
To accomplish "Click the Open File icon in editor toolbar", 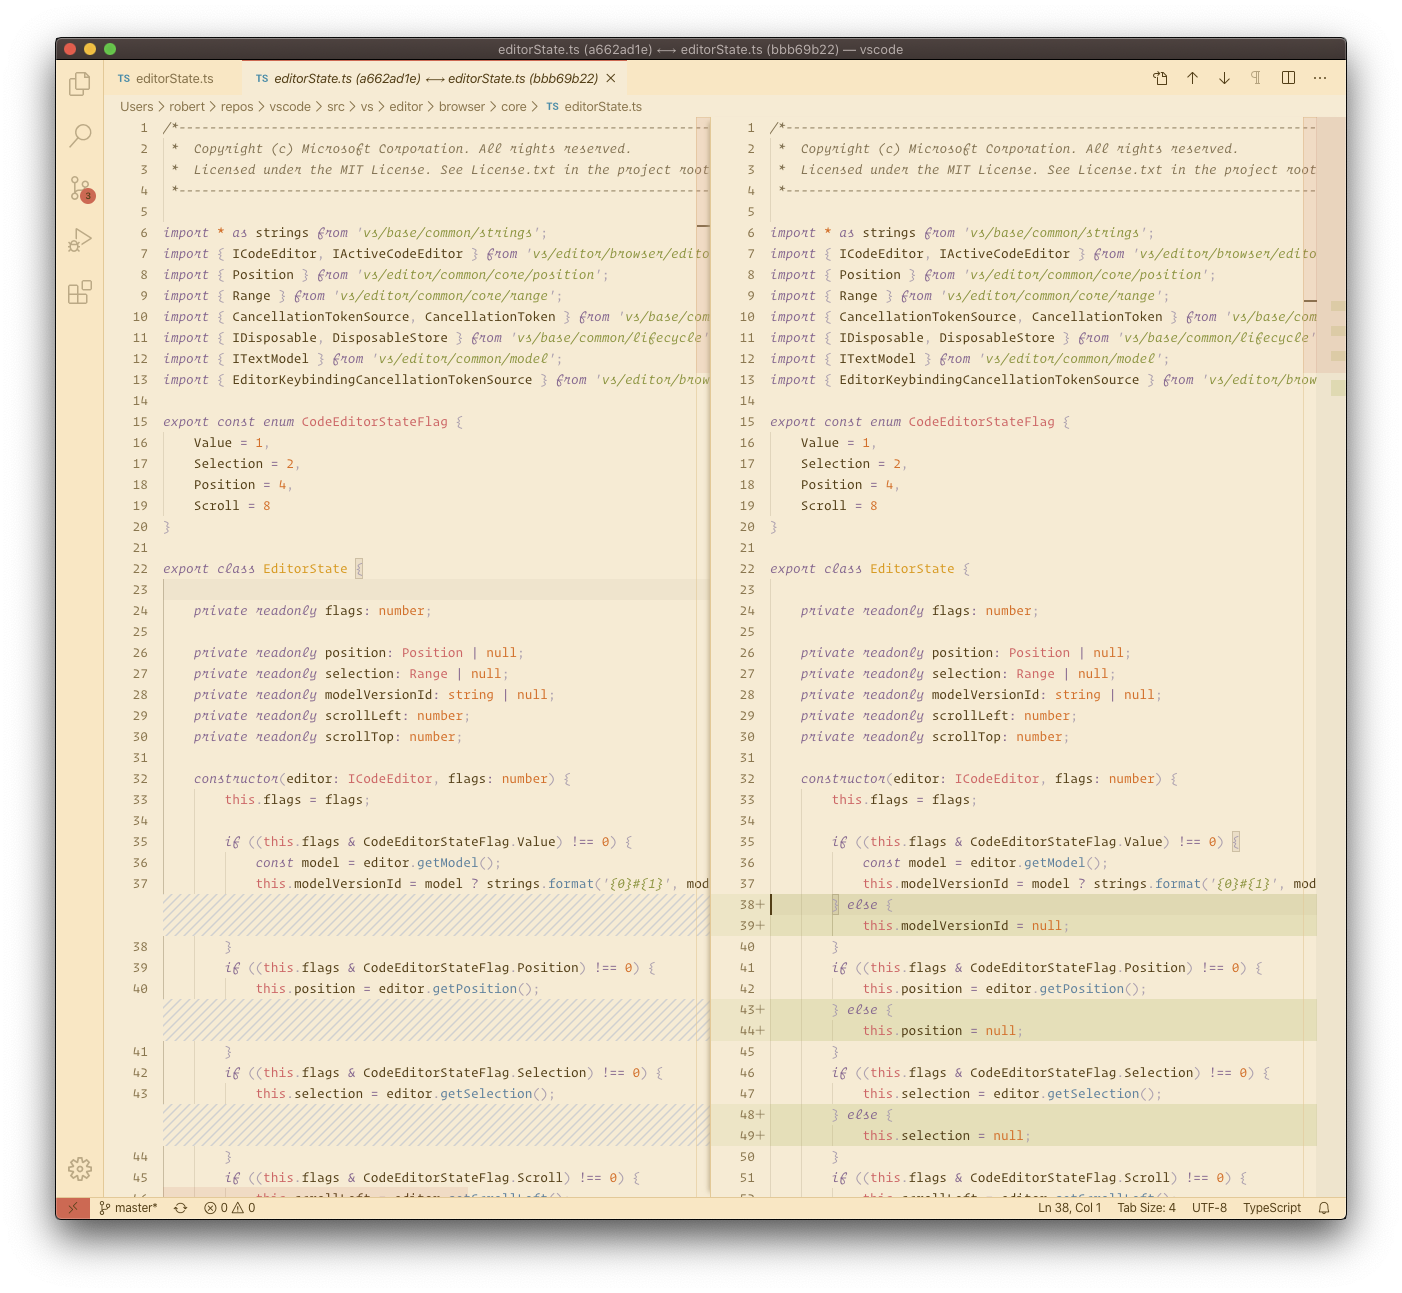I will tap(1160, 78).
